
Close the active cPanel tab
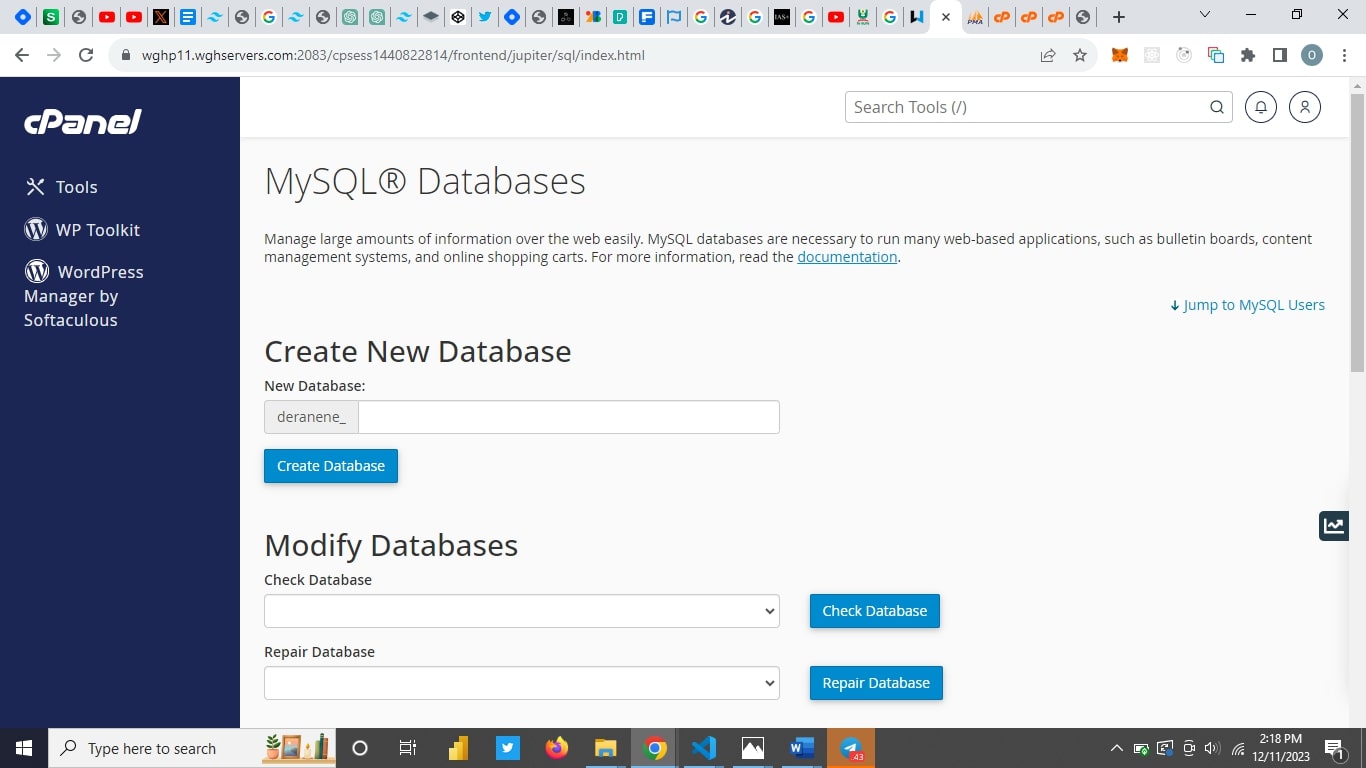946,17
